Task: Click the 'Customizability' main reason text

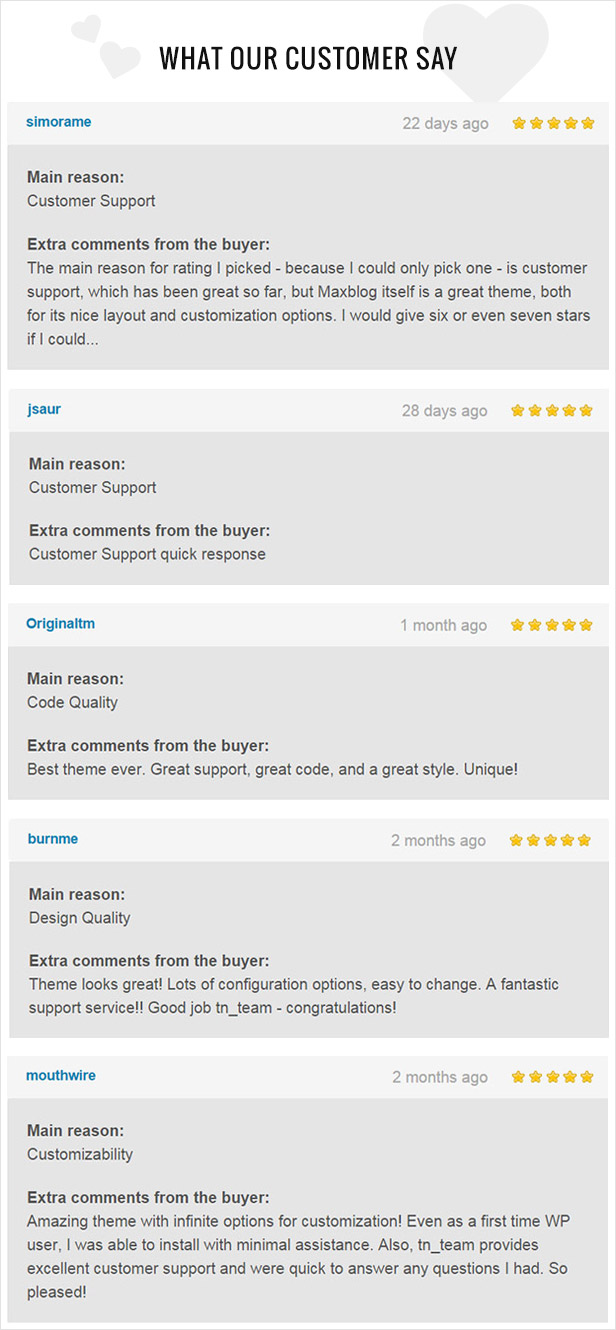Action: (80, 1155)
